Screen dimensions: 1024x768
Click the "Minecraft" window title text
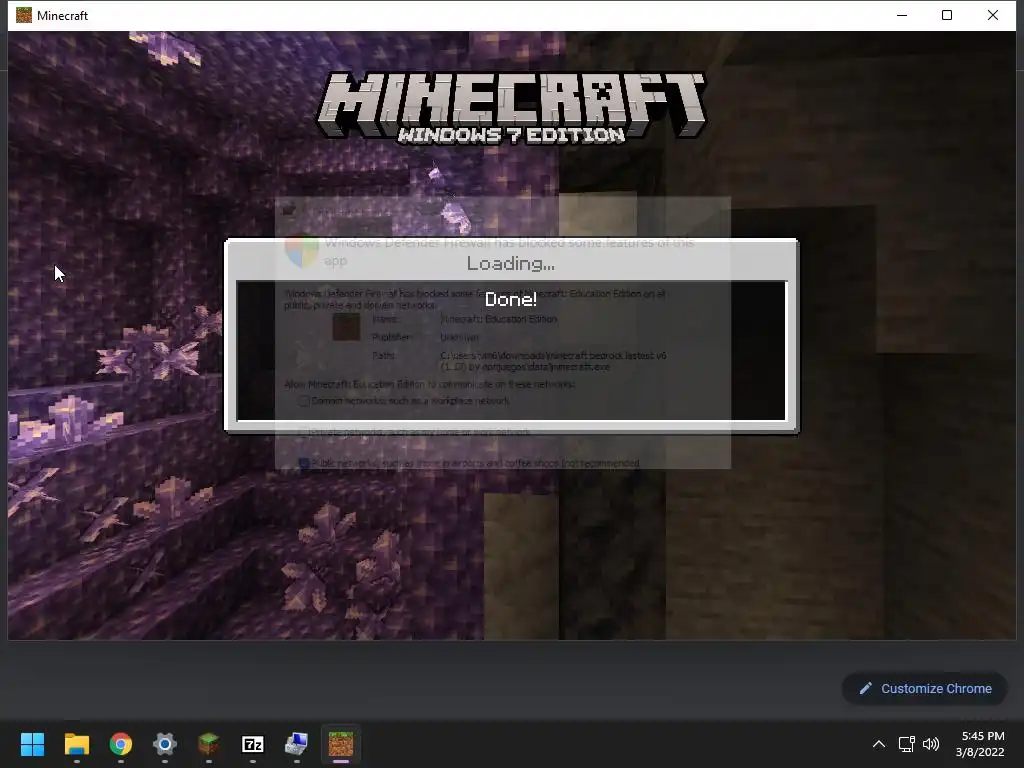[x=63, y=16]
